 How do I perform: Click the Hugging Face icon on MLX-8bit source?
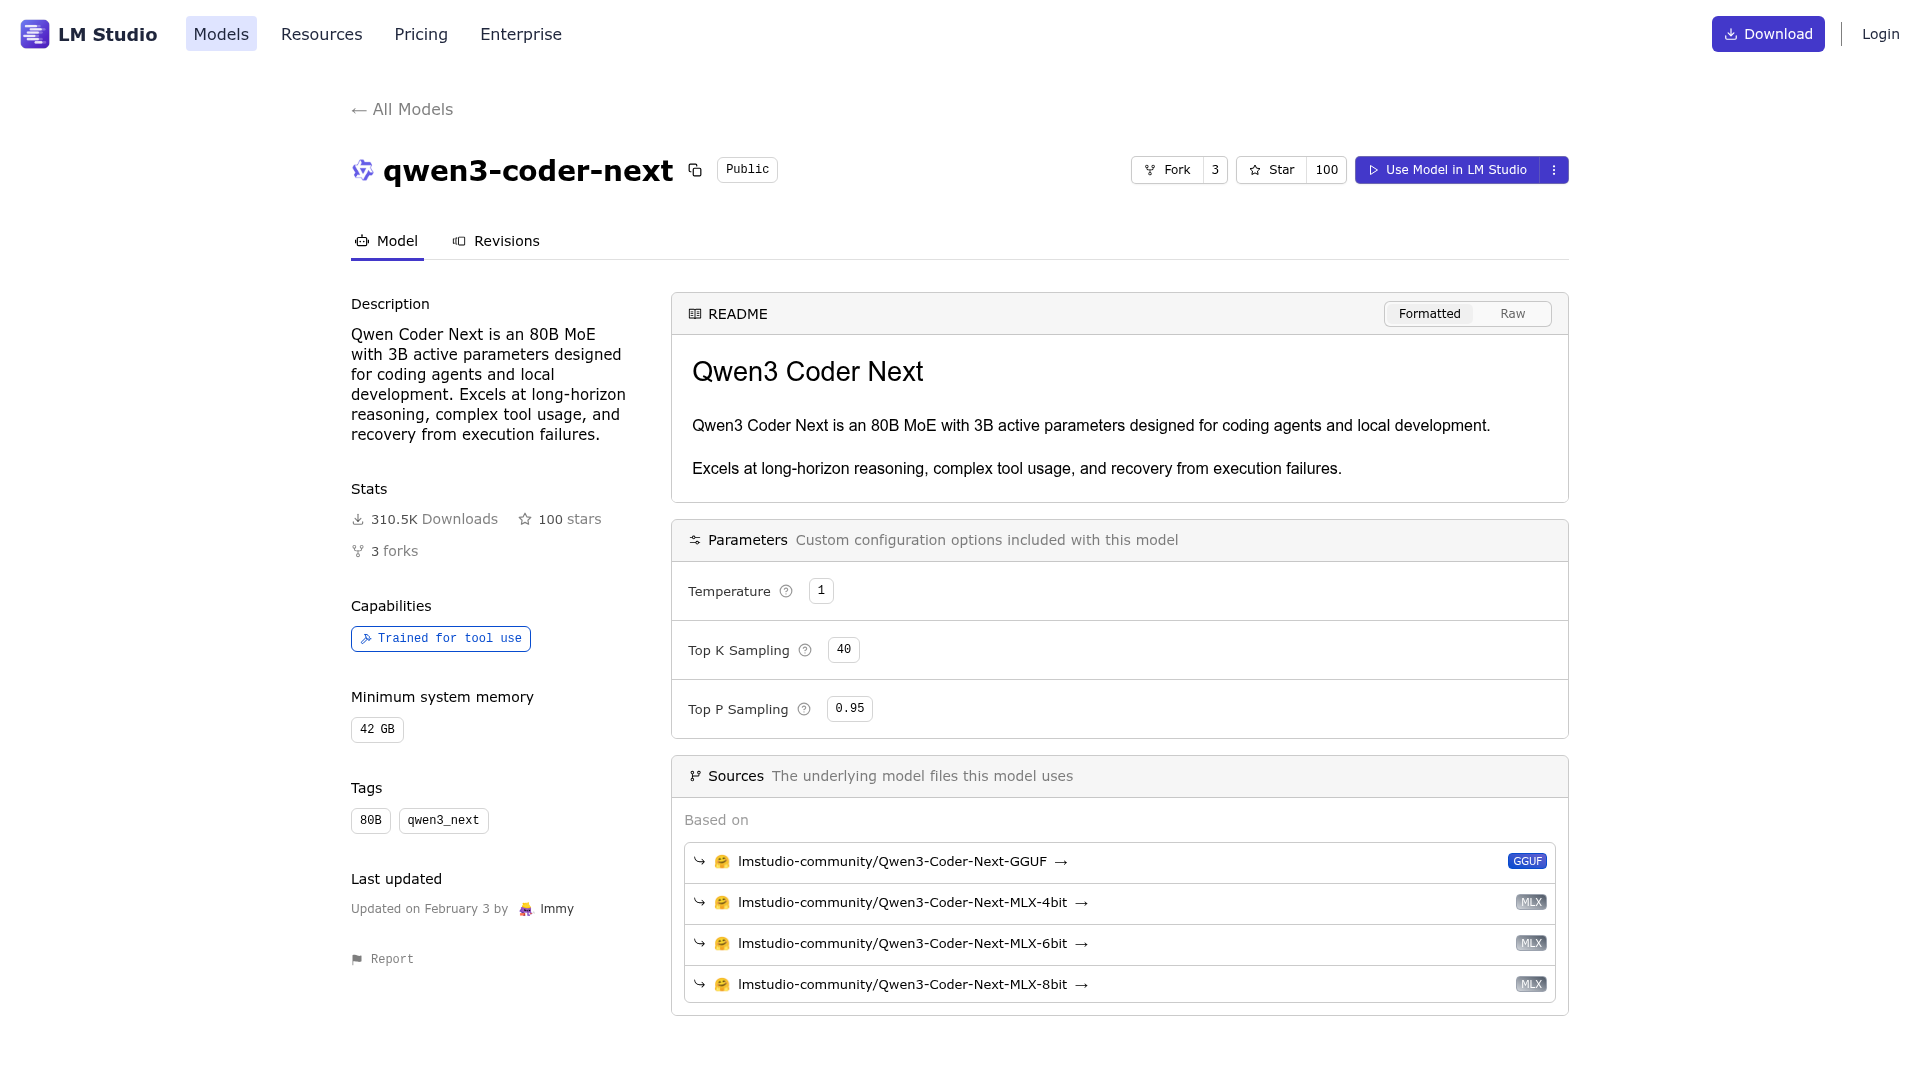click(x=722, y=984)
